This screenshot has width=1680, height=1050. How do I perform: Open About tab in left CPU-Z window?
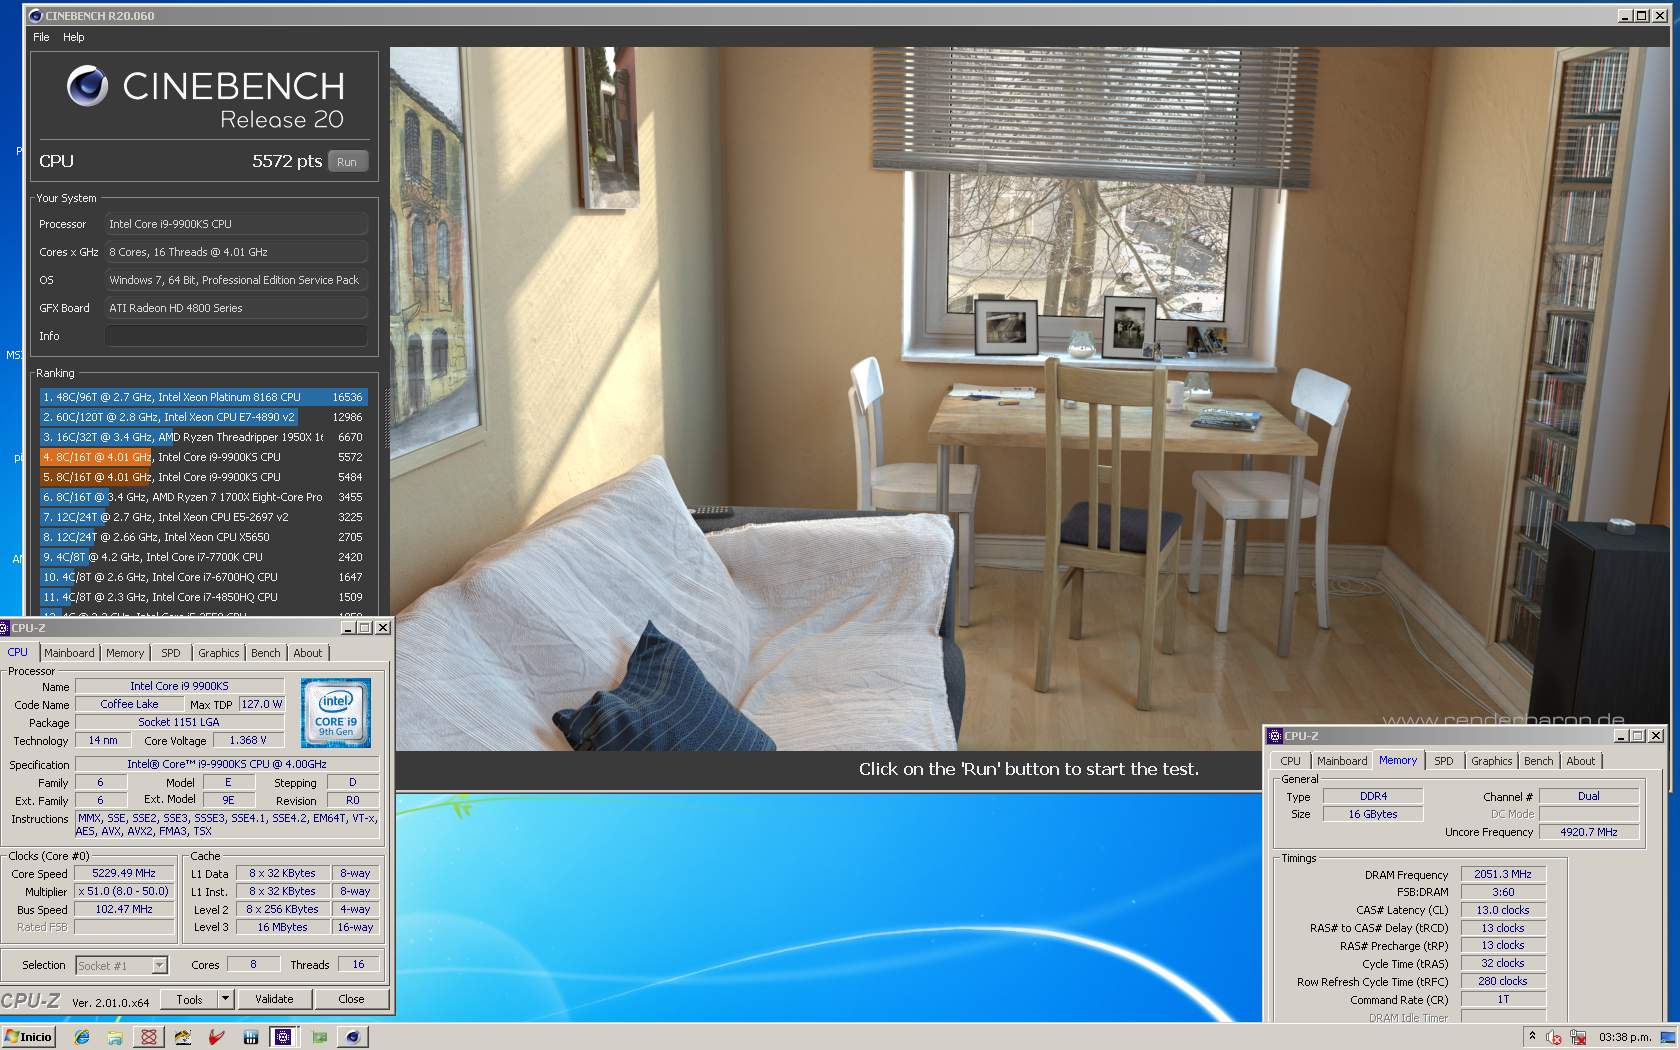click(308, 653)
